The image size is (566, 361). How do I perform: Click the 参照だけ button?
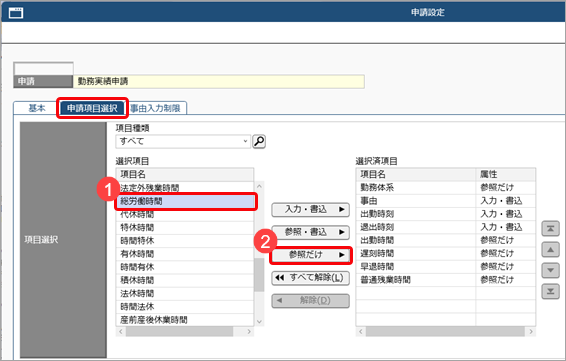[310, 255]
